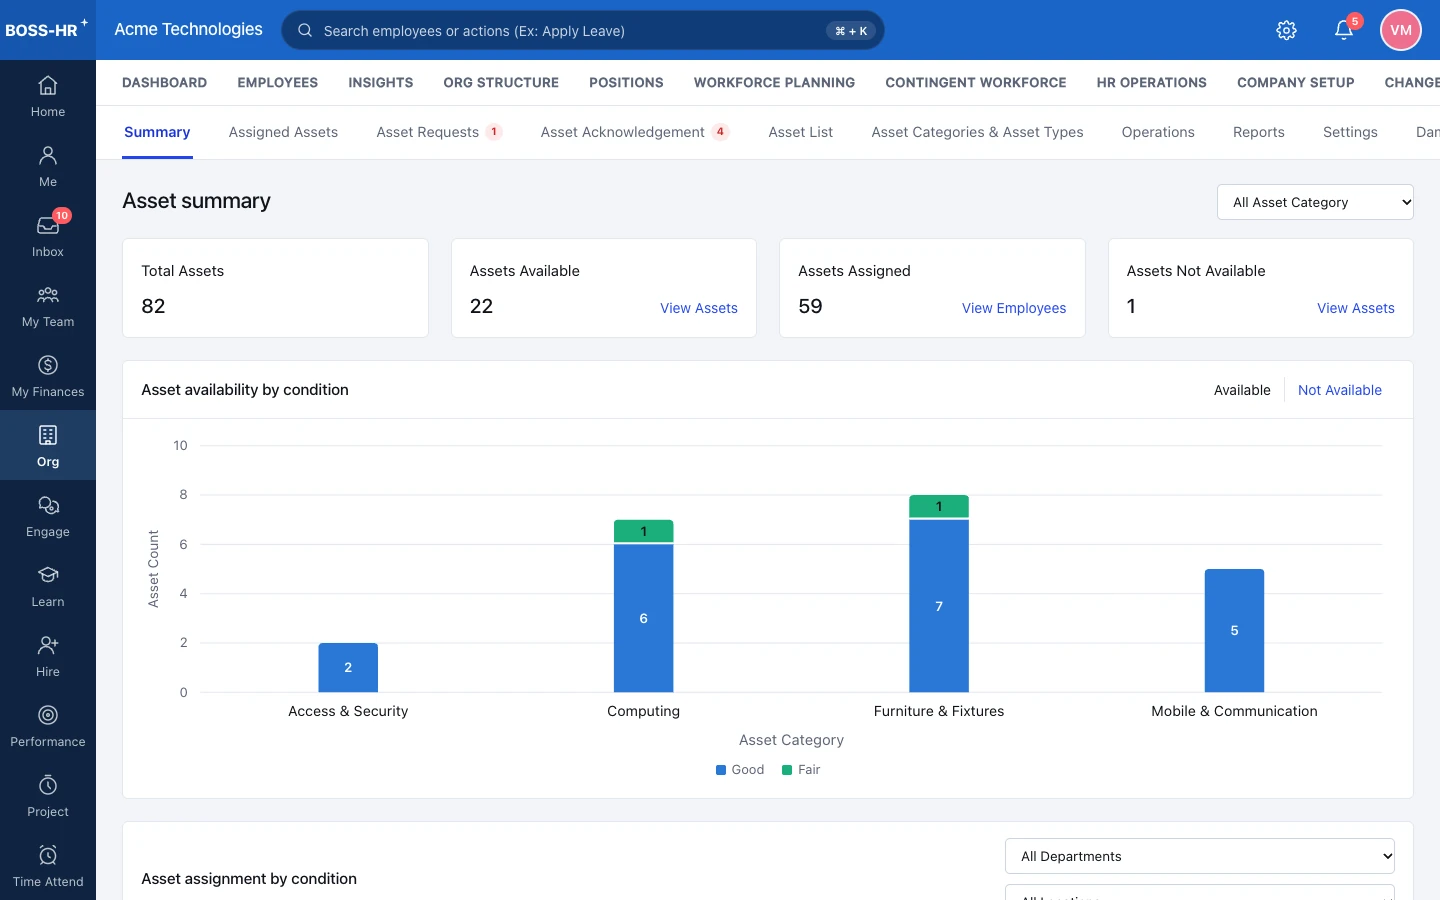Viewport: 1440px width, 900px height.
Task: Switch to the Reports tab
Action: (1259, 132)
